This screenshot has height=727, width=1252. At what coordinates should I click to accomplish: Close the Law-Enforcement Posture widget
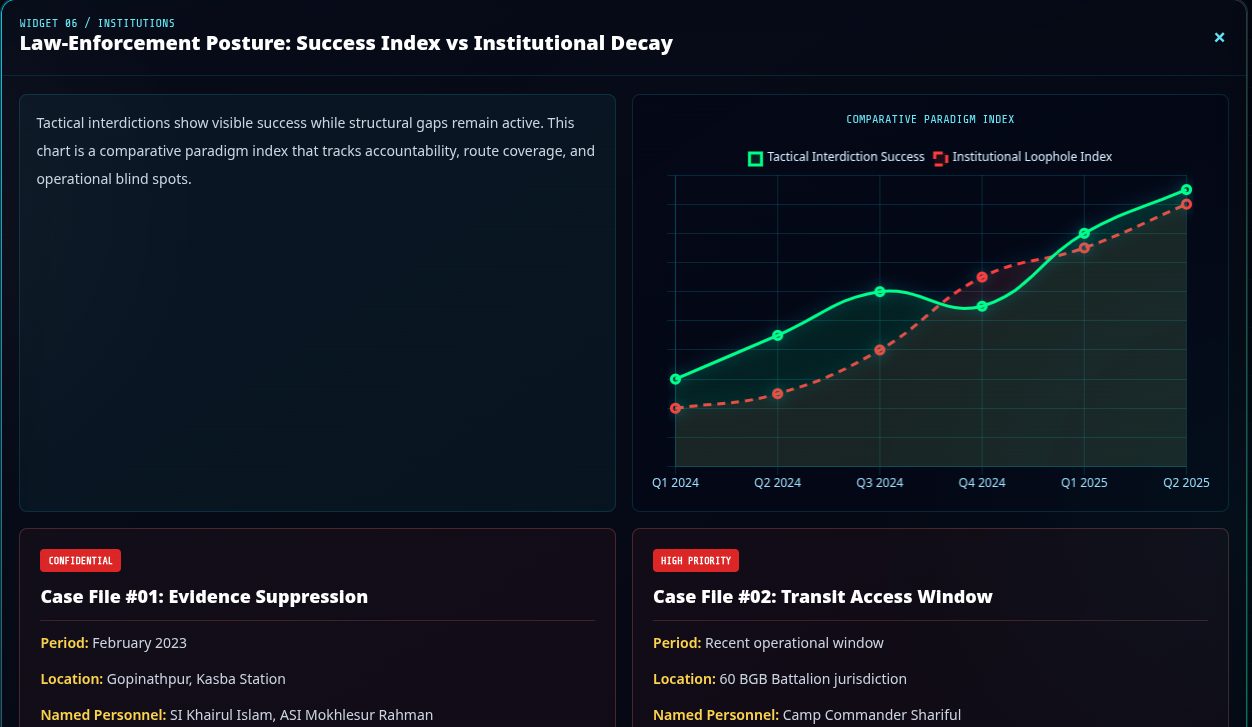(x=1219, y=38)
